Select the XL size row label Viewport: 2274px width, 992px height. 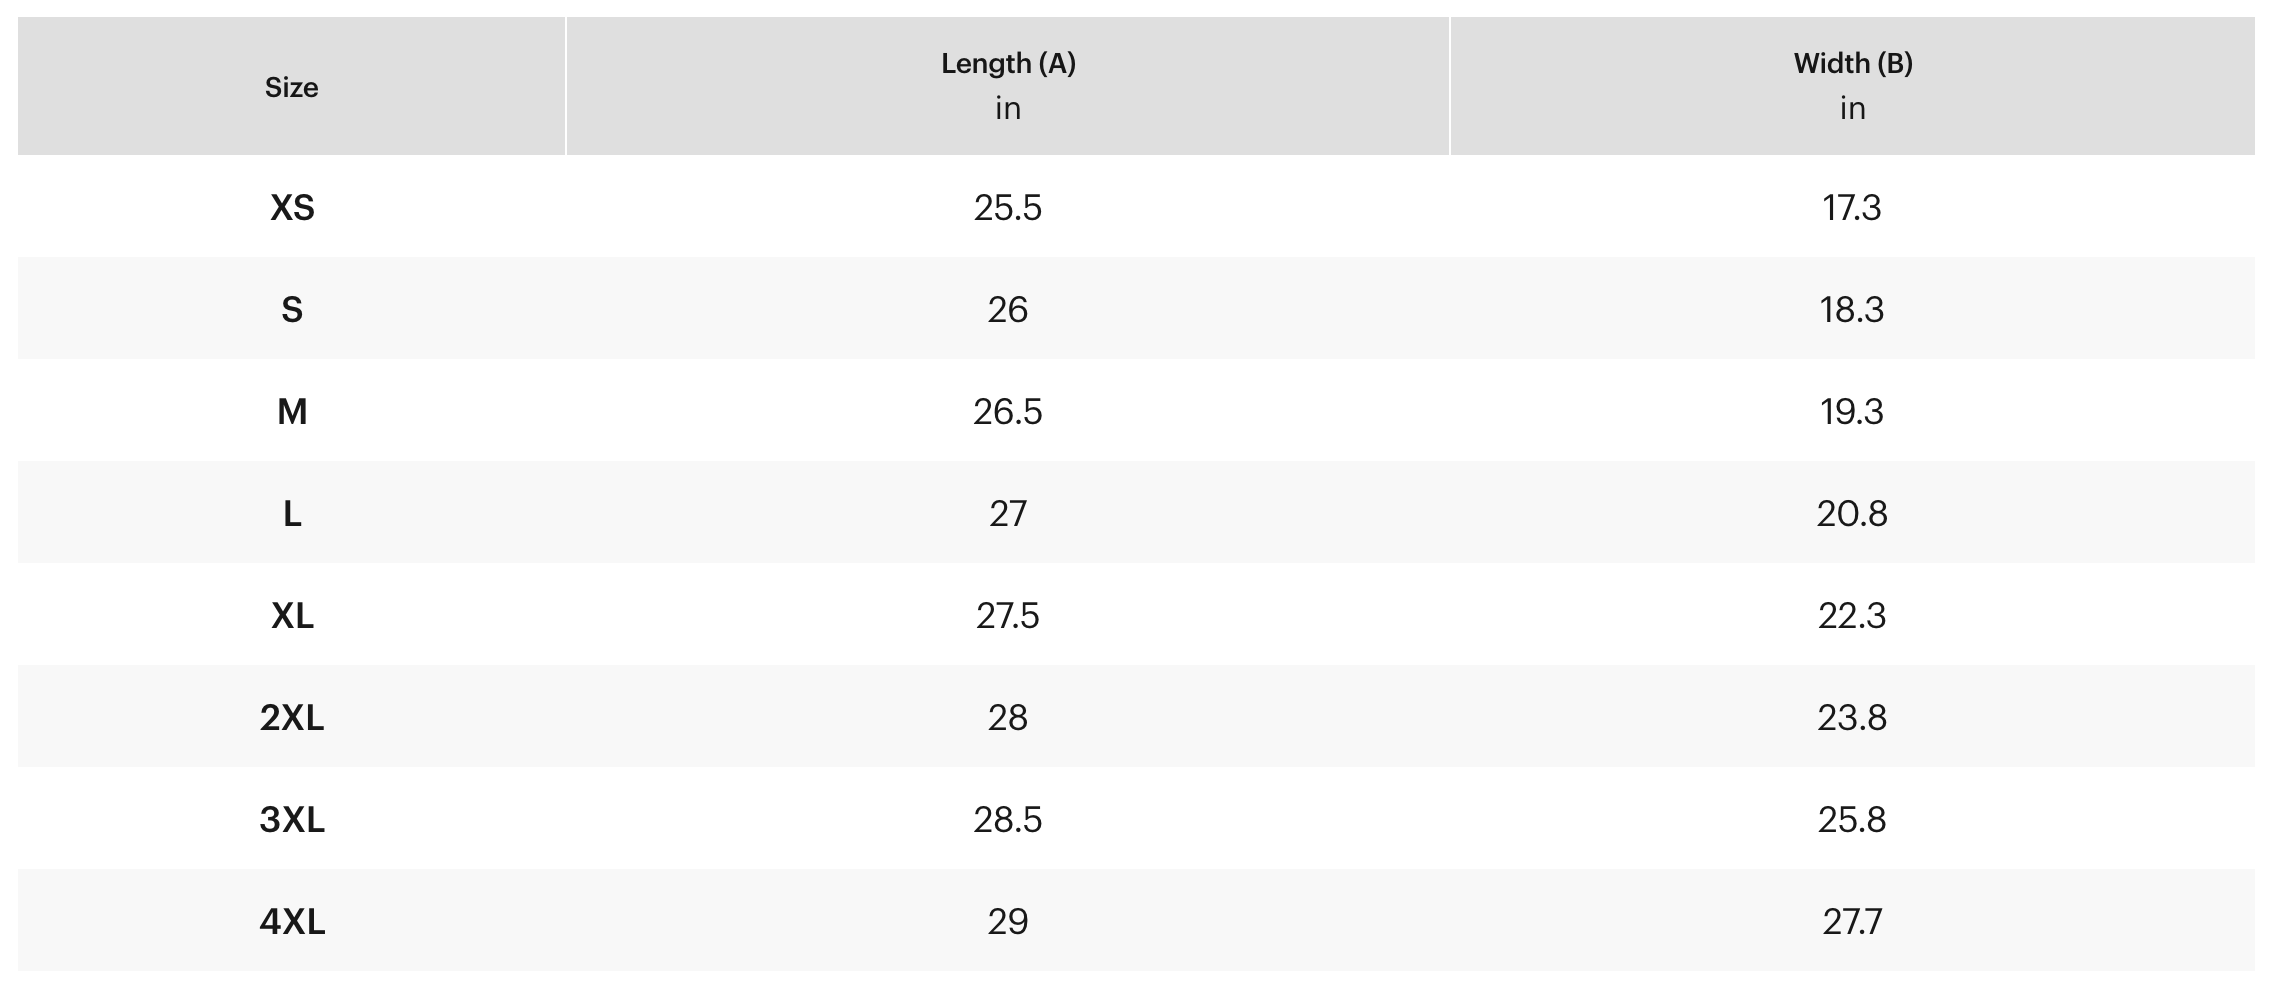(x=292, y=616)
